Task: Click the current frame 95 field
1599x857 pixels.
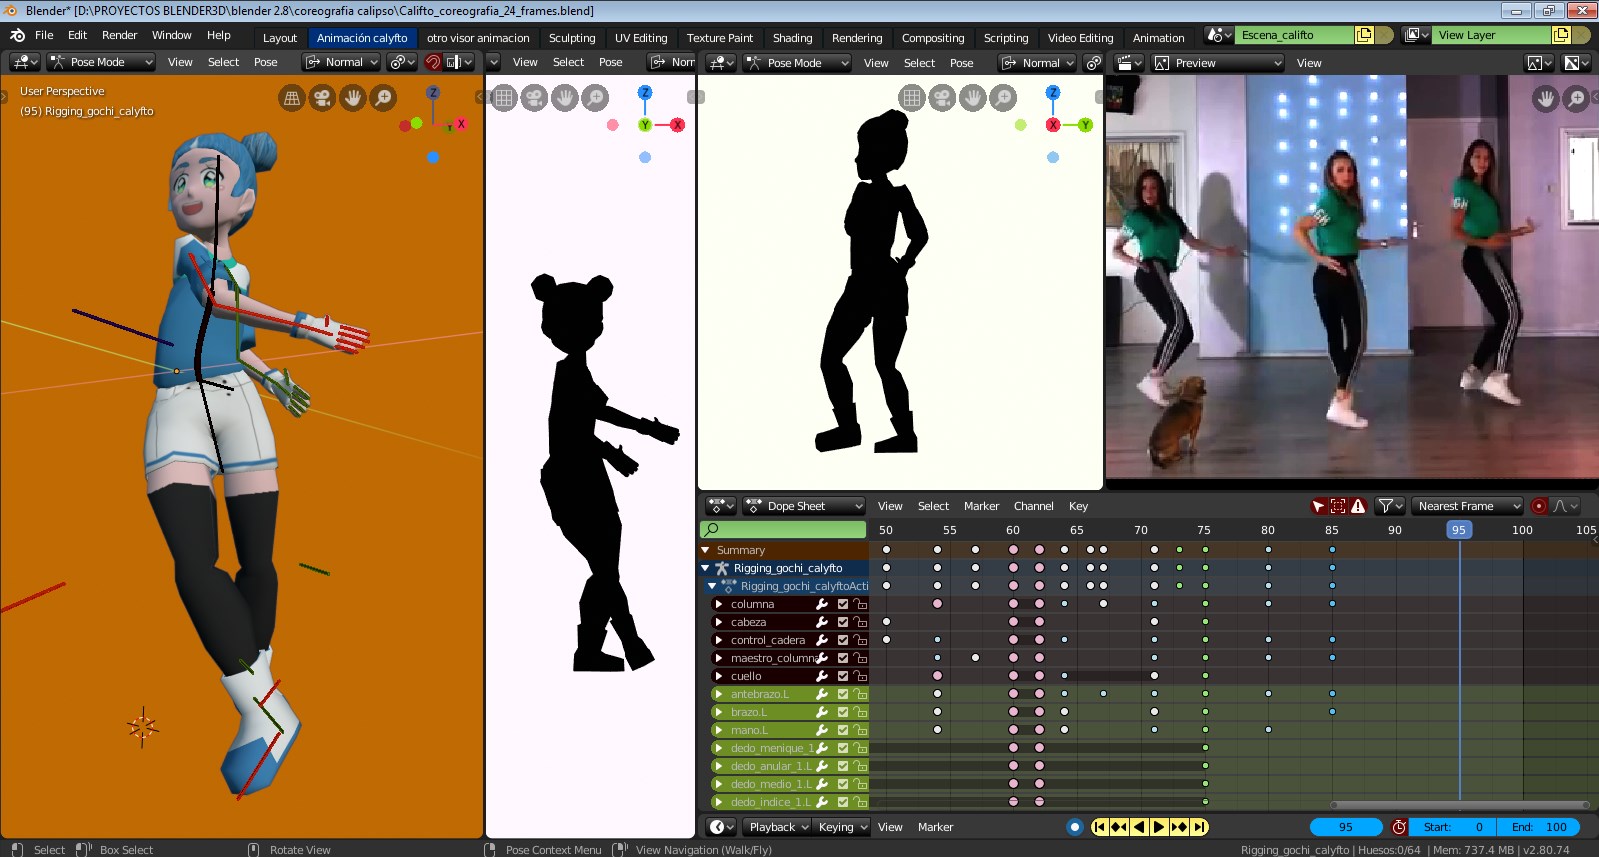Action: (1346, 827)
